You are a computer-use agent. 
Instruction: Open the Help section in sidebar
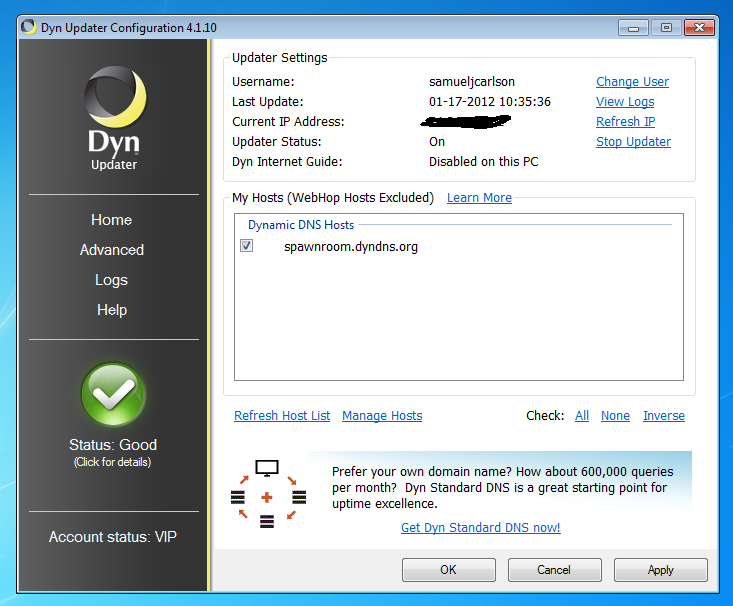click(x=112, y=310)
